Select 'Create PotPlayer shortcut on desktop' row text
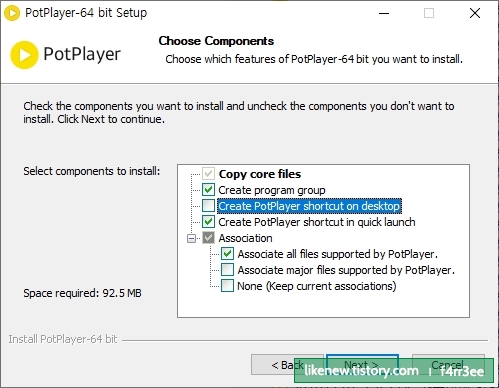 pyautogui.click(x=309, y=206)
